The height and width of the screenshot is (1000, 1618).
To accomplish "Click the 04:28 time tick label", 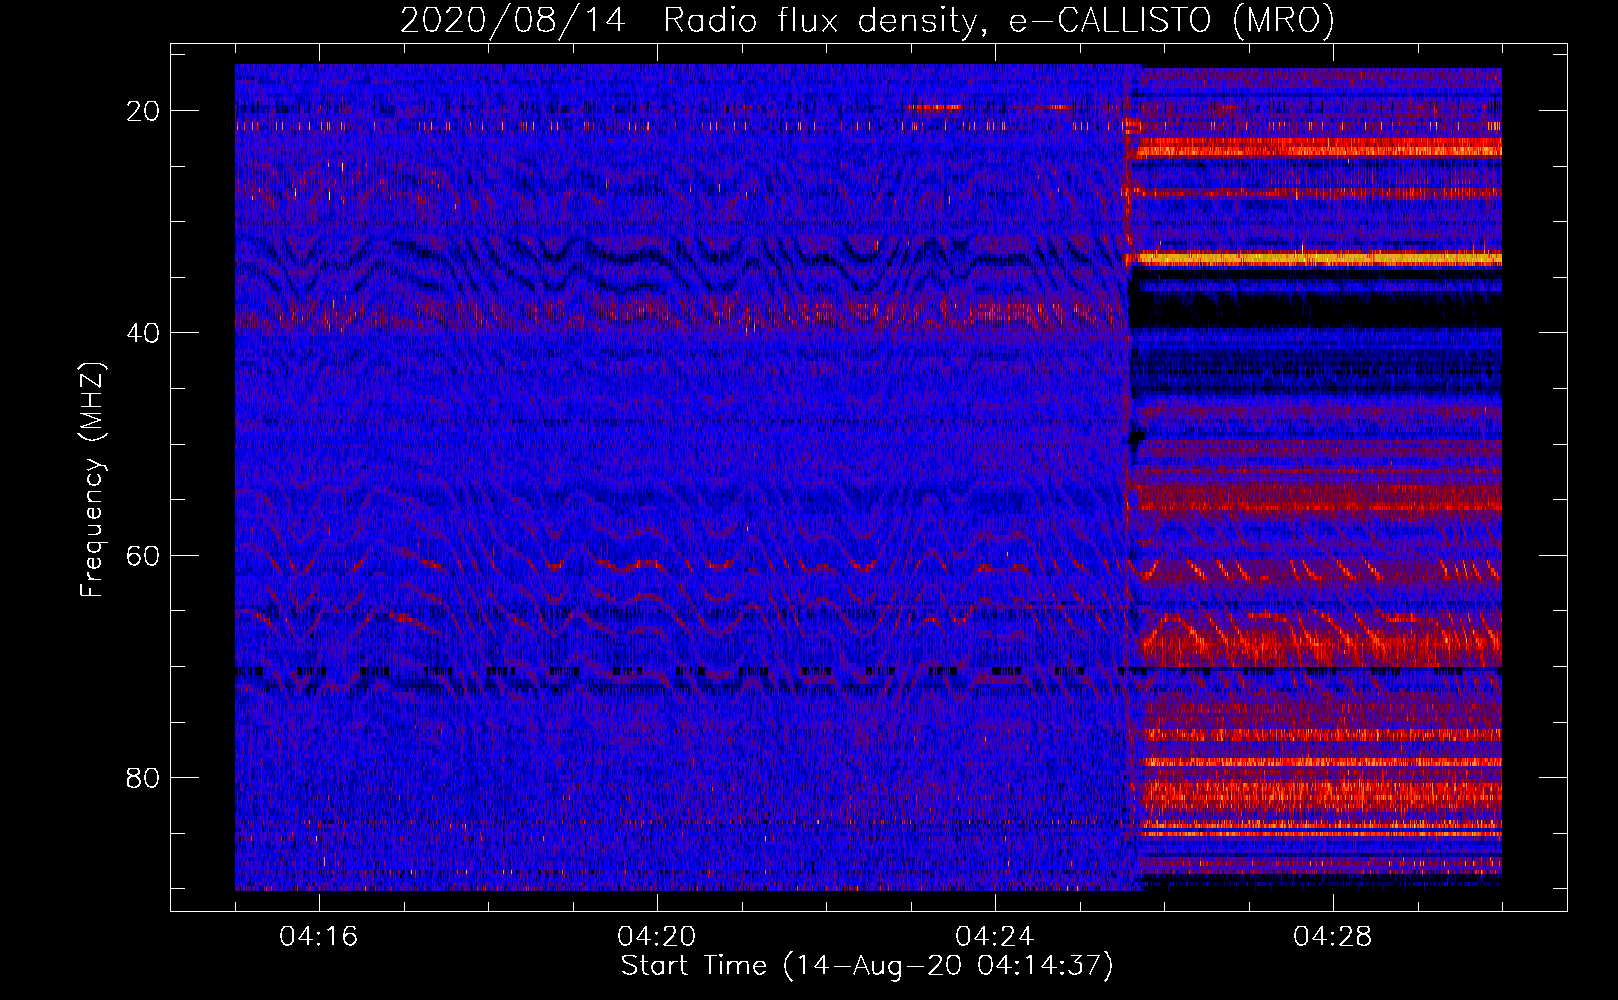I will coord(1333,937).
